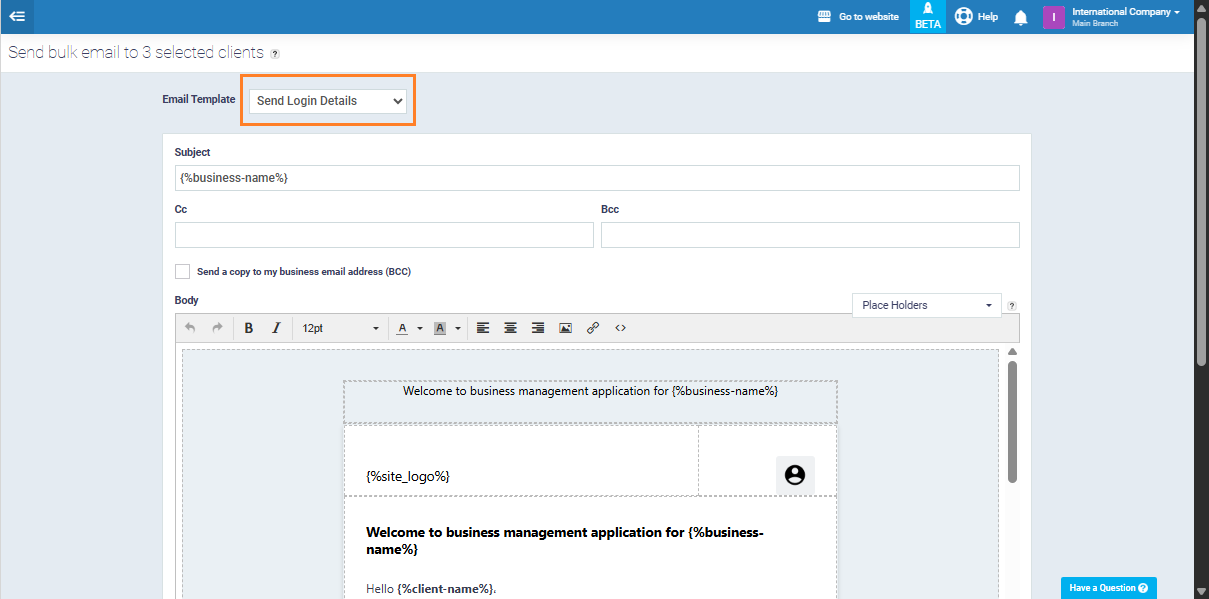Open the Email Template dropdown
Image resolution: width=1209 pixels, height=599 pixels.
coord(328,101)
